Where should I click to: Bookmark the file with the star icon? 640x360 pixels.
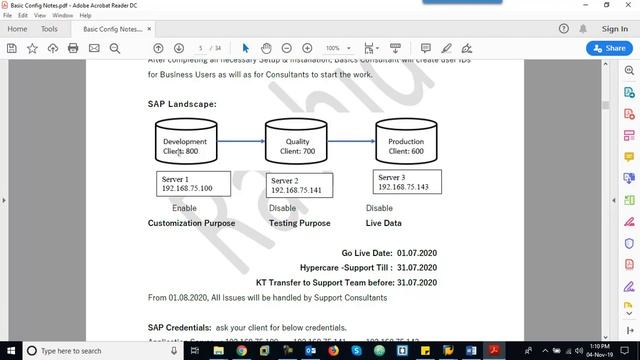[32, 48]
